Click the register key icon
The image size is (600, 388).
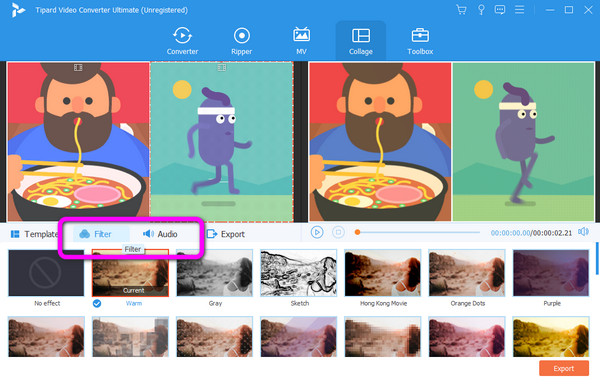pyautogui.click(x=481, y=10)
